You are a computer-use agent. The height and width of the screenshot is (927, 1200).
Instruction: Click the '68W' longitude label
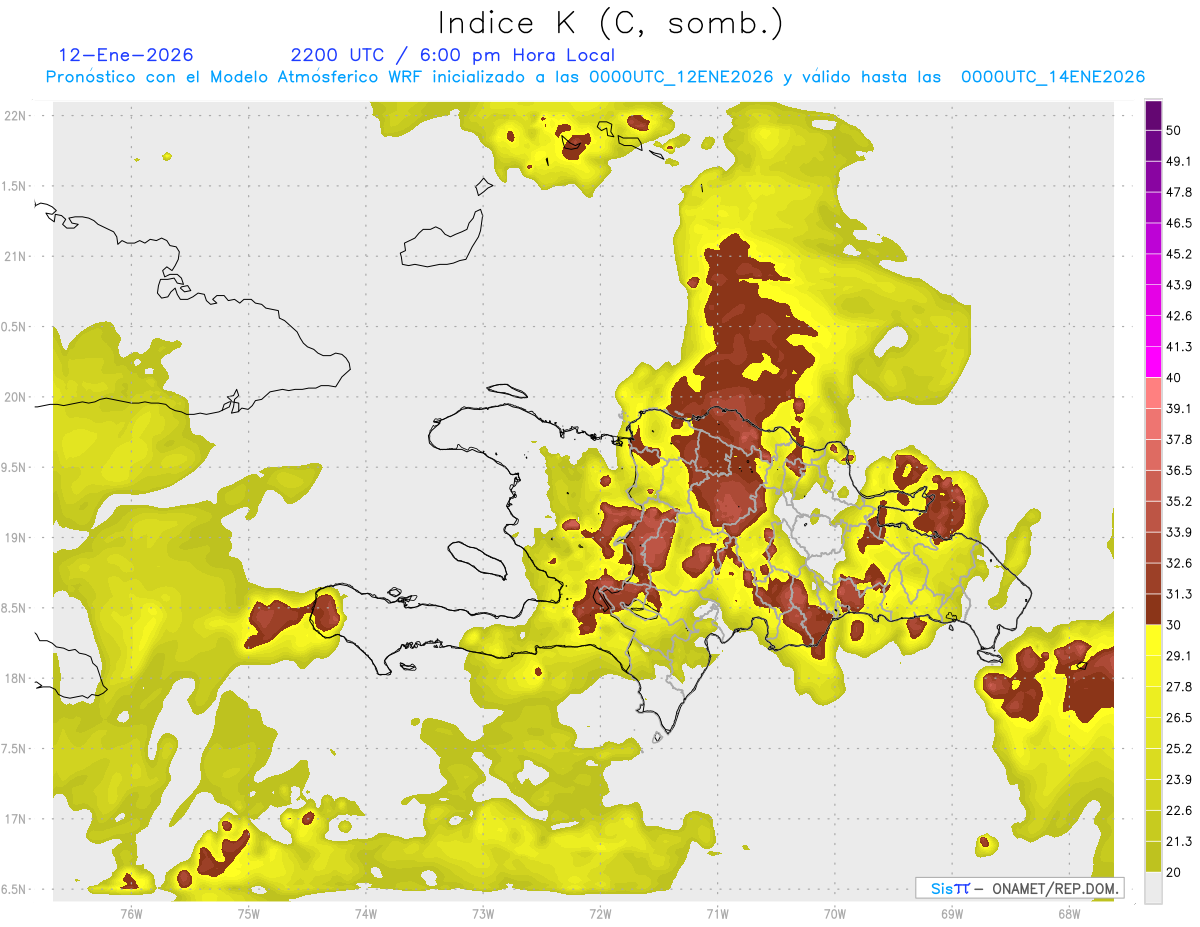[x=1069, y=914]
